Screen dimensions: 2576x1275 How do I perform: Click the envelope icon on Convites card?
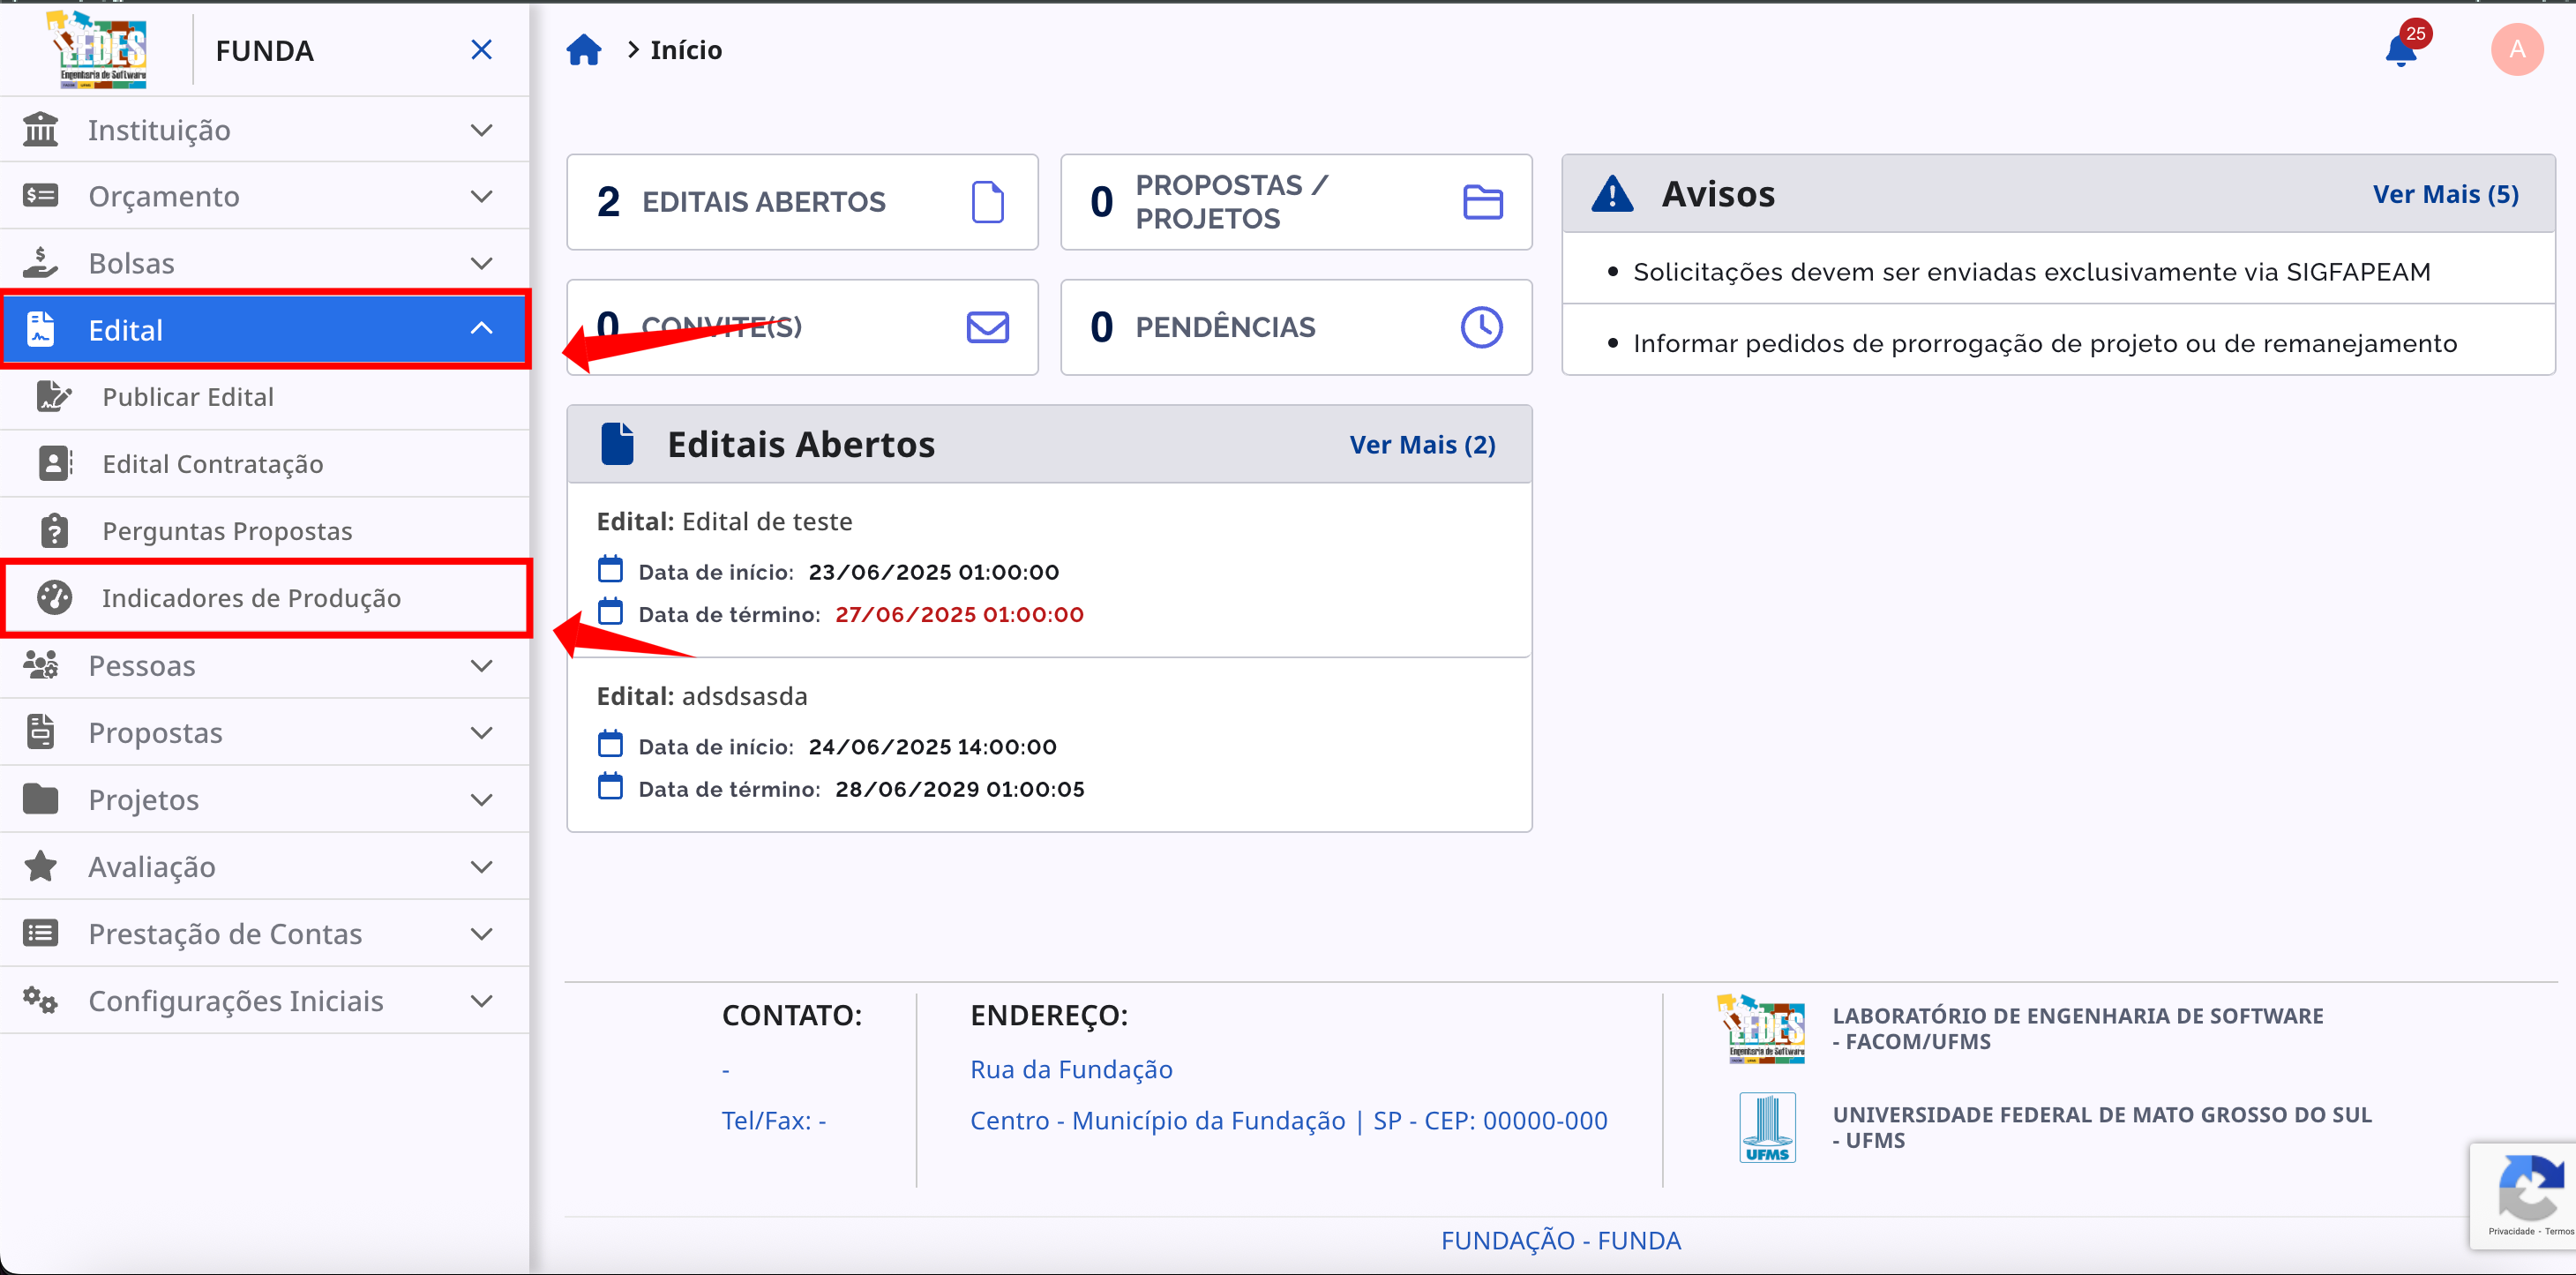(987, 327)
